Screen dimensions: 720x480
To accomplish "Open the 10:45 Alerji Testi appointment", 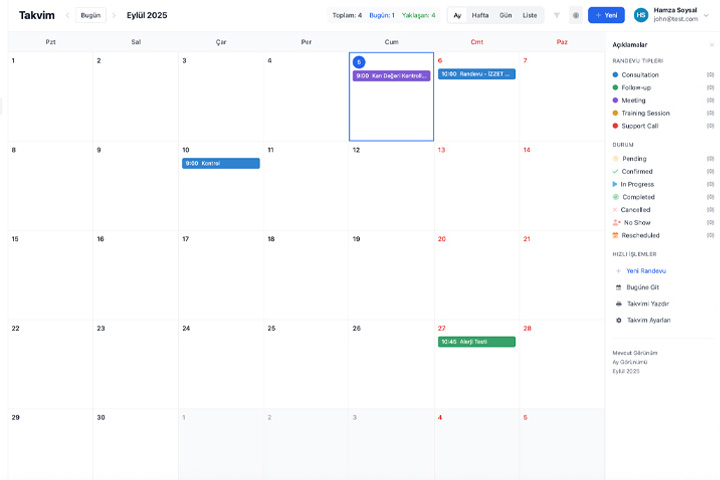I will point(476,342).
